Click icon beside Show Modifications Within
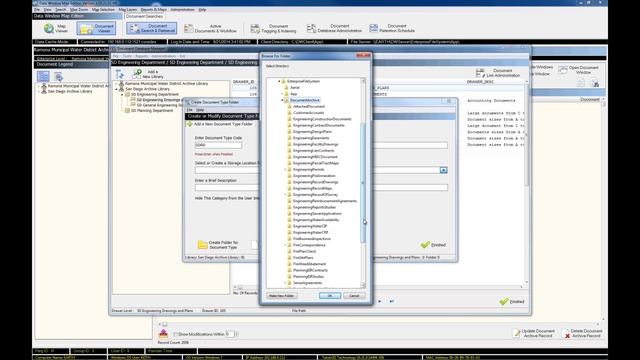 (163, 333)
